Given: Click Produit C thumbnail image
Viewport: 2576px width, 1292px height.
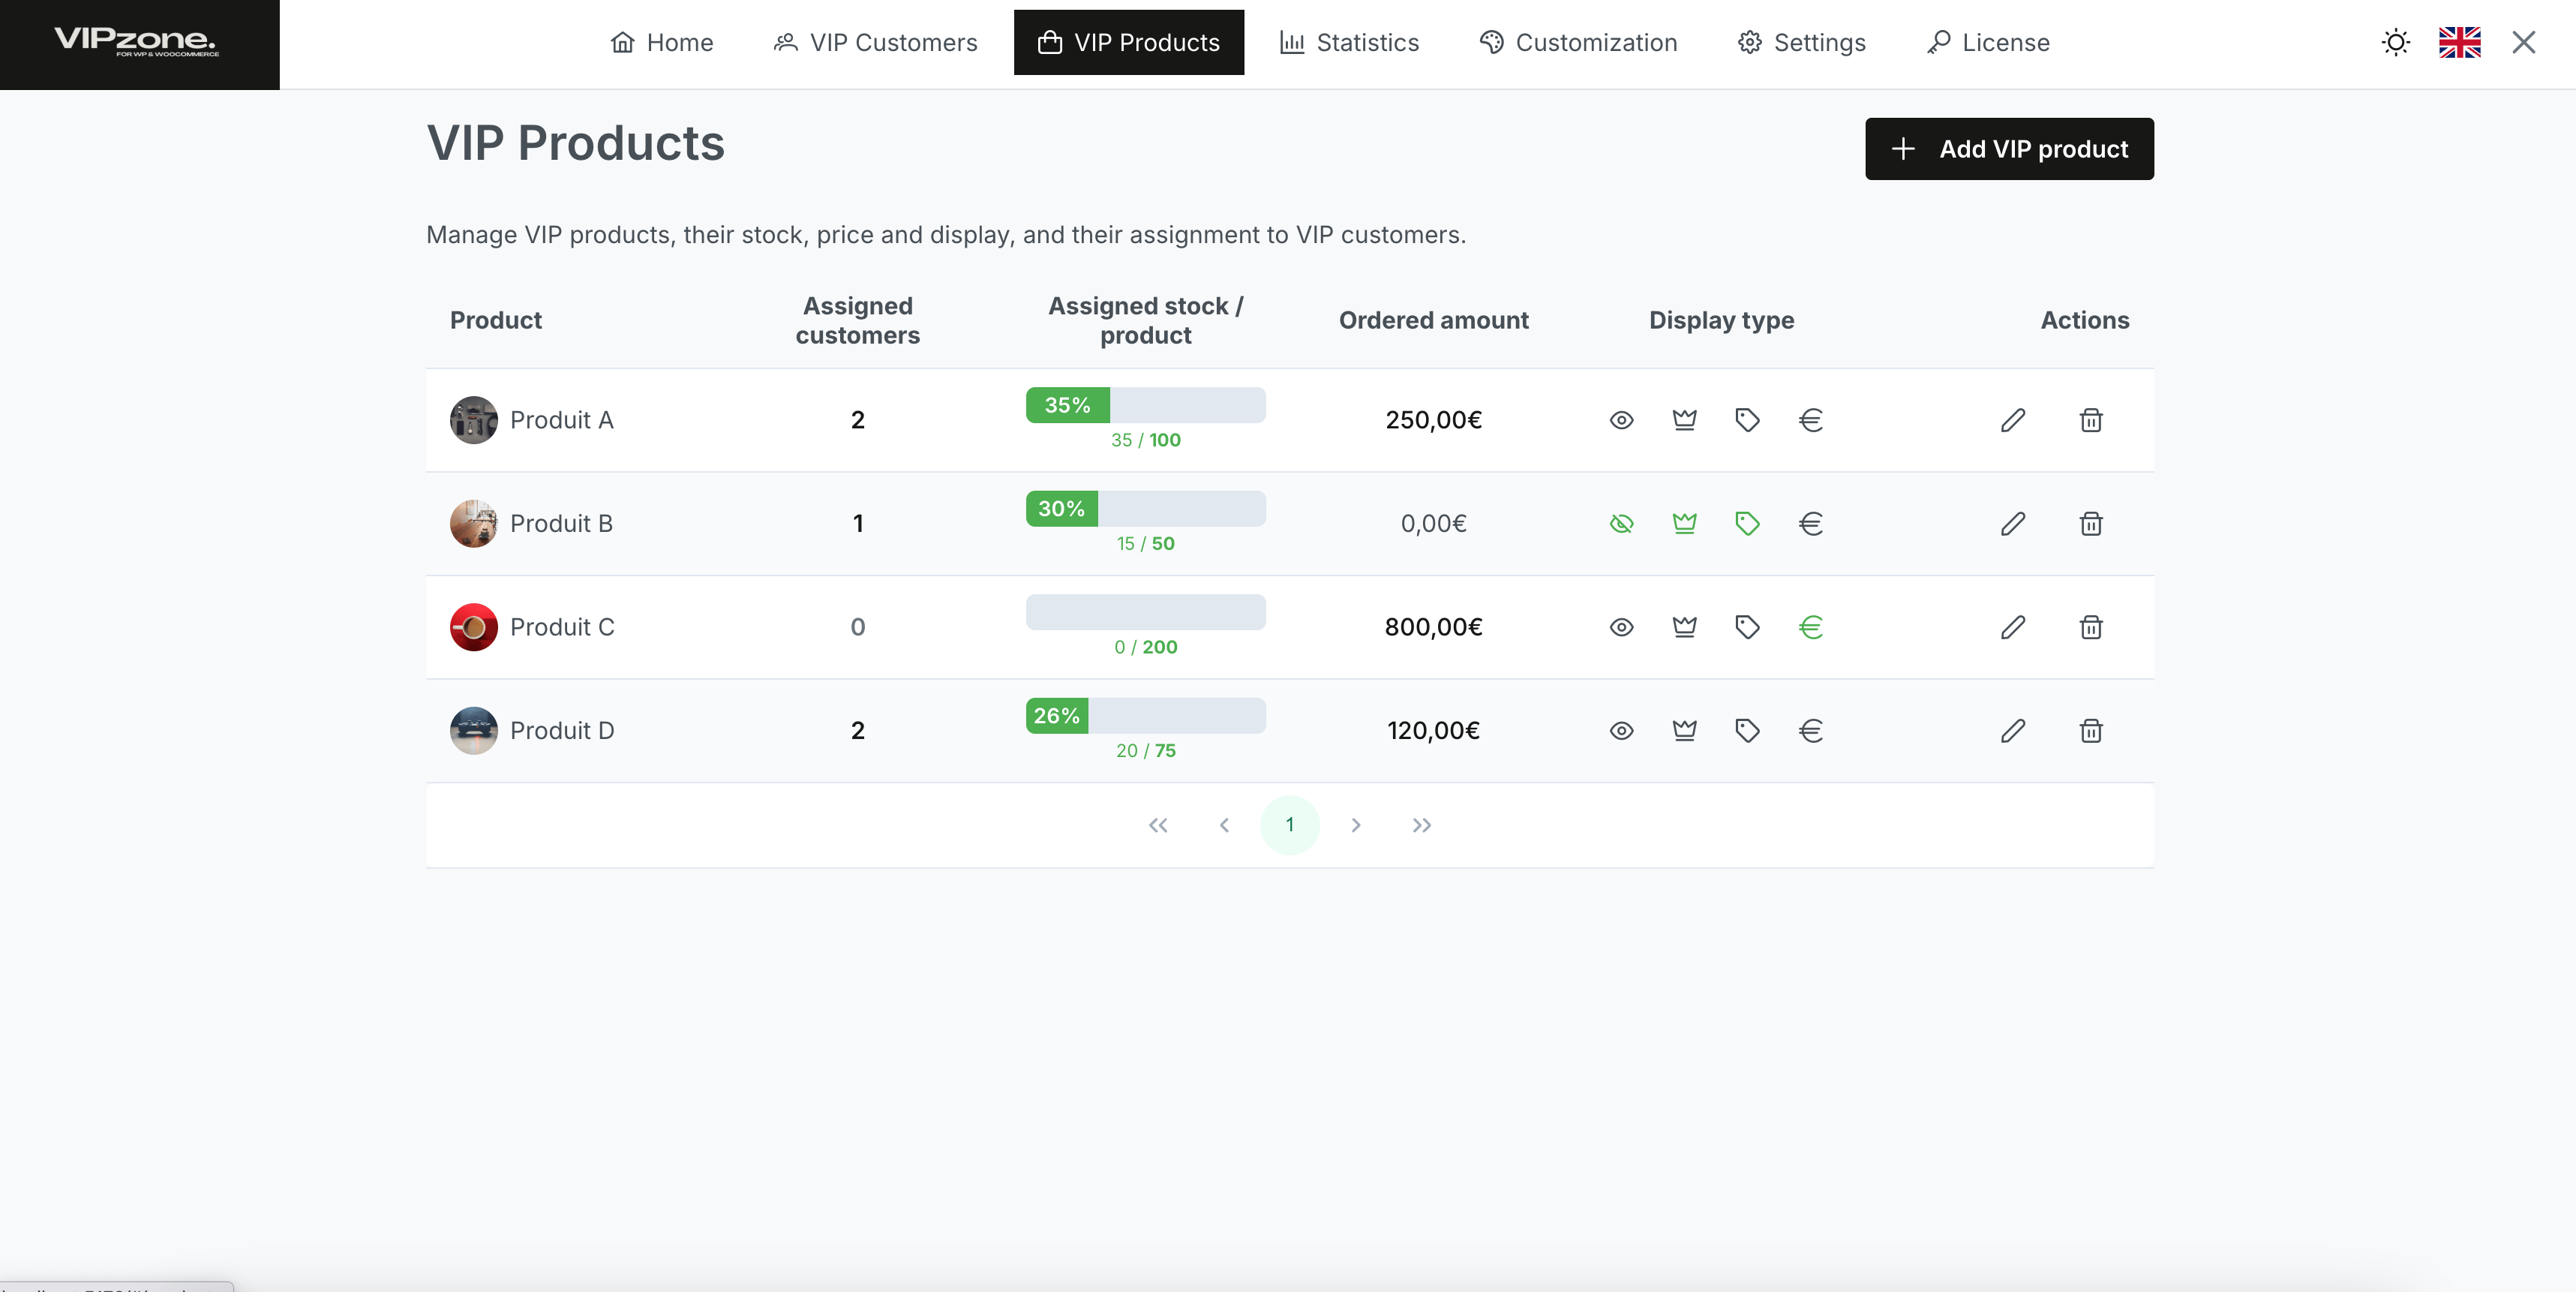Looking at the screenshot, I should (474, 627).
